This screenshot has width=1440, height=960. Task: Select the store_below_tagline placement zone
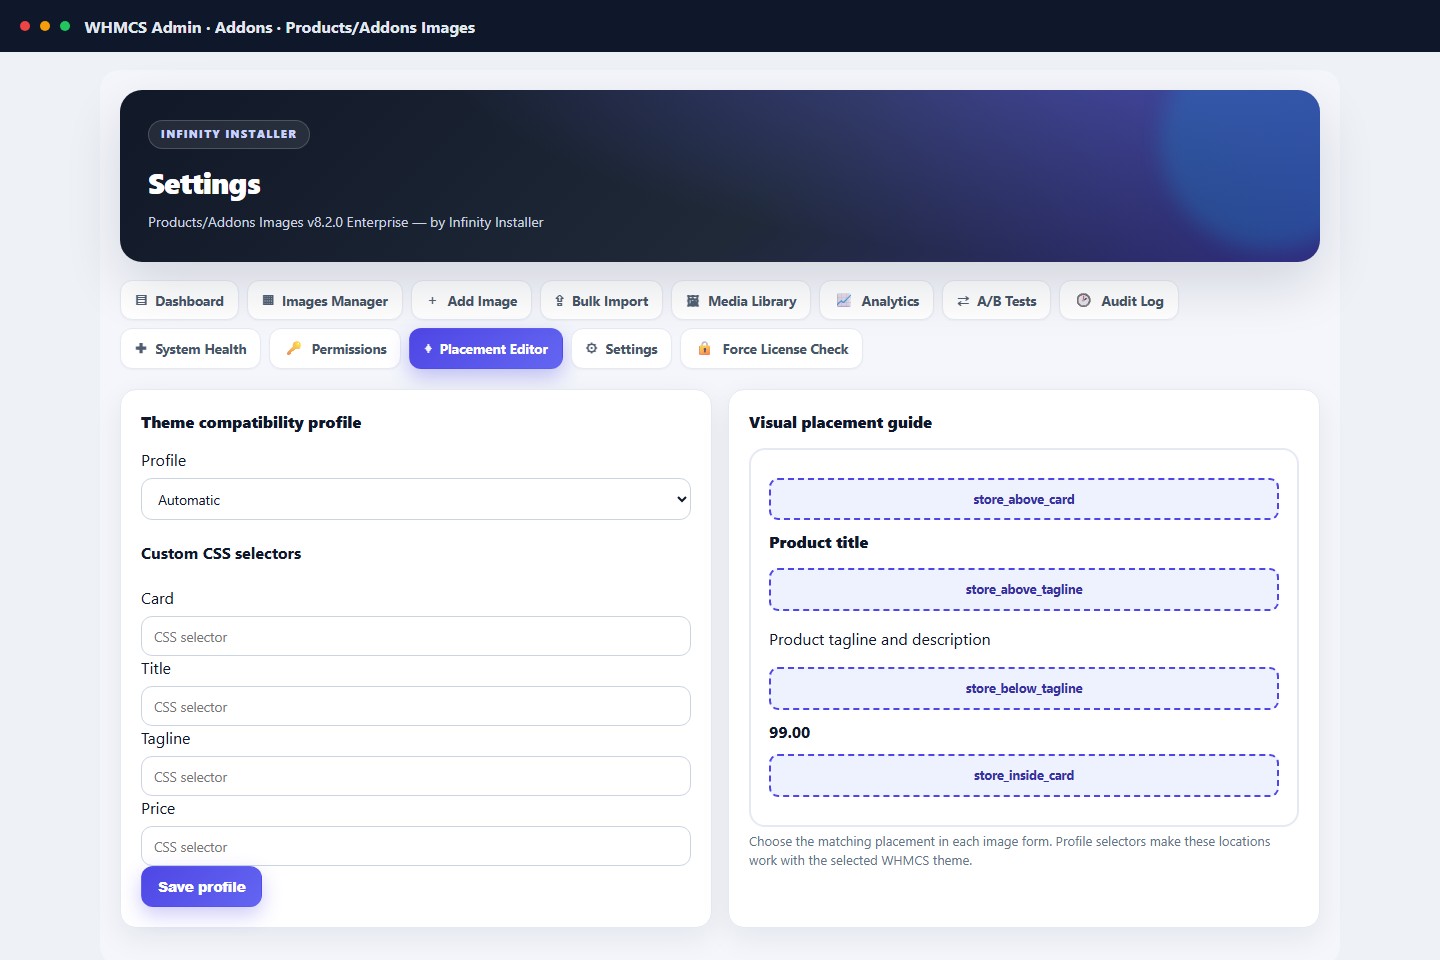point(1024,688)
